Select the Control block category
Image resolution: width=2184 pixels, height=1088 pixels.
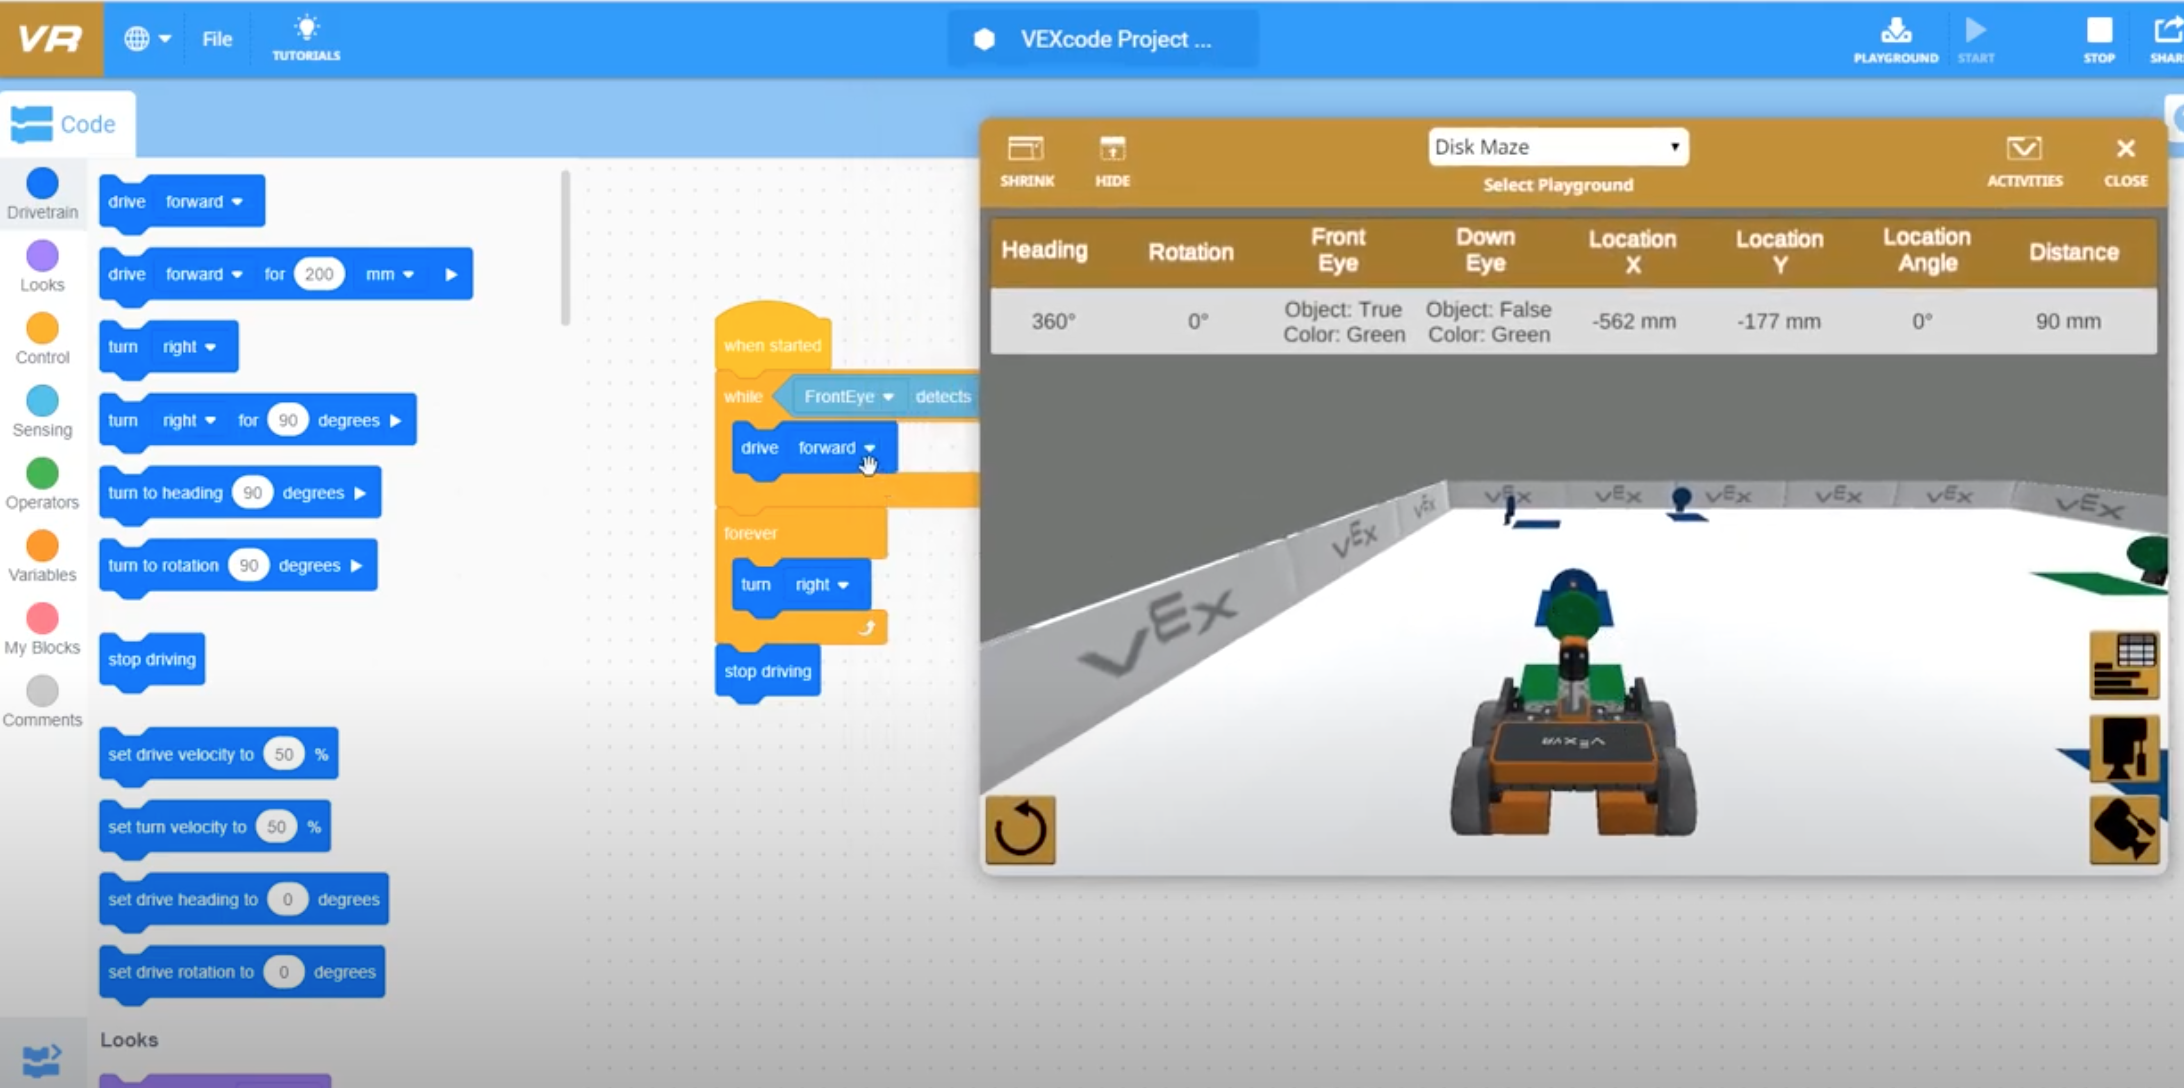coord(42,340)
